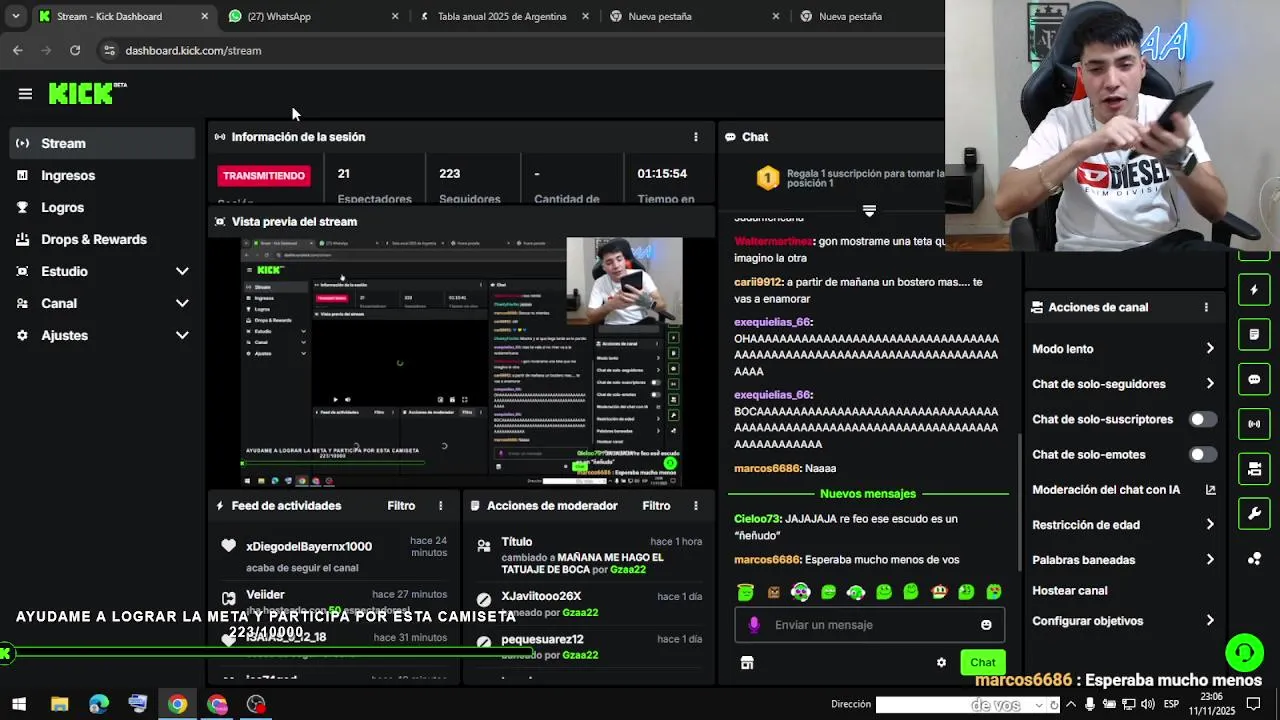The width and height of the screenshot is (1280, 720).
Task: Open Windows Start menu
Action: 19,704
